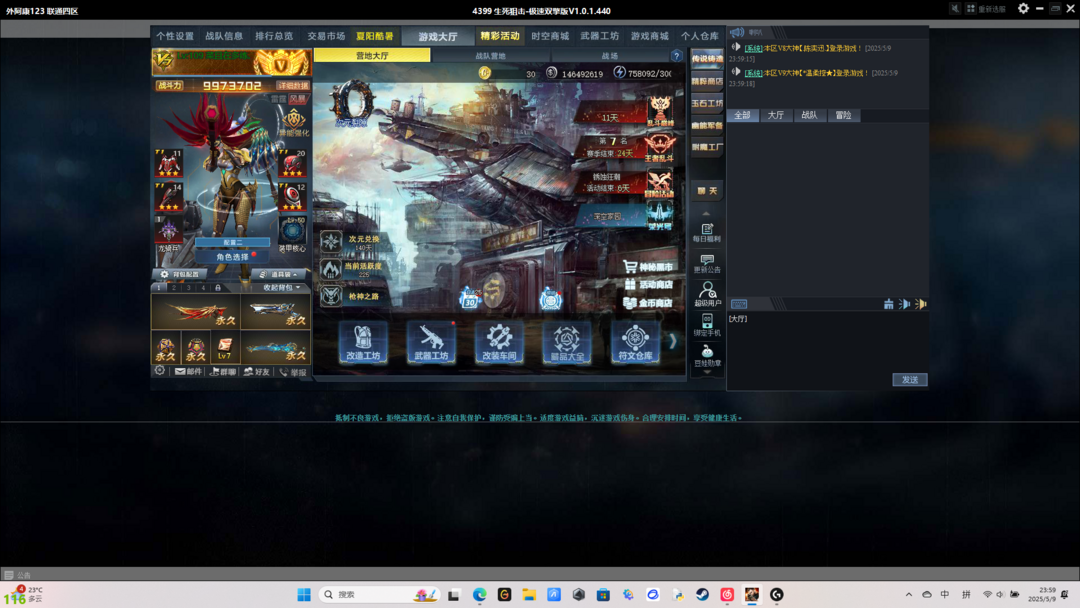Click the 传说铸造 side button
Screen dimensions: 1080x608
pyautogui.click(x=707, y=59)
